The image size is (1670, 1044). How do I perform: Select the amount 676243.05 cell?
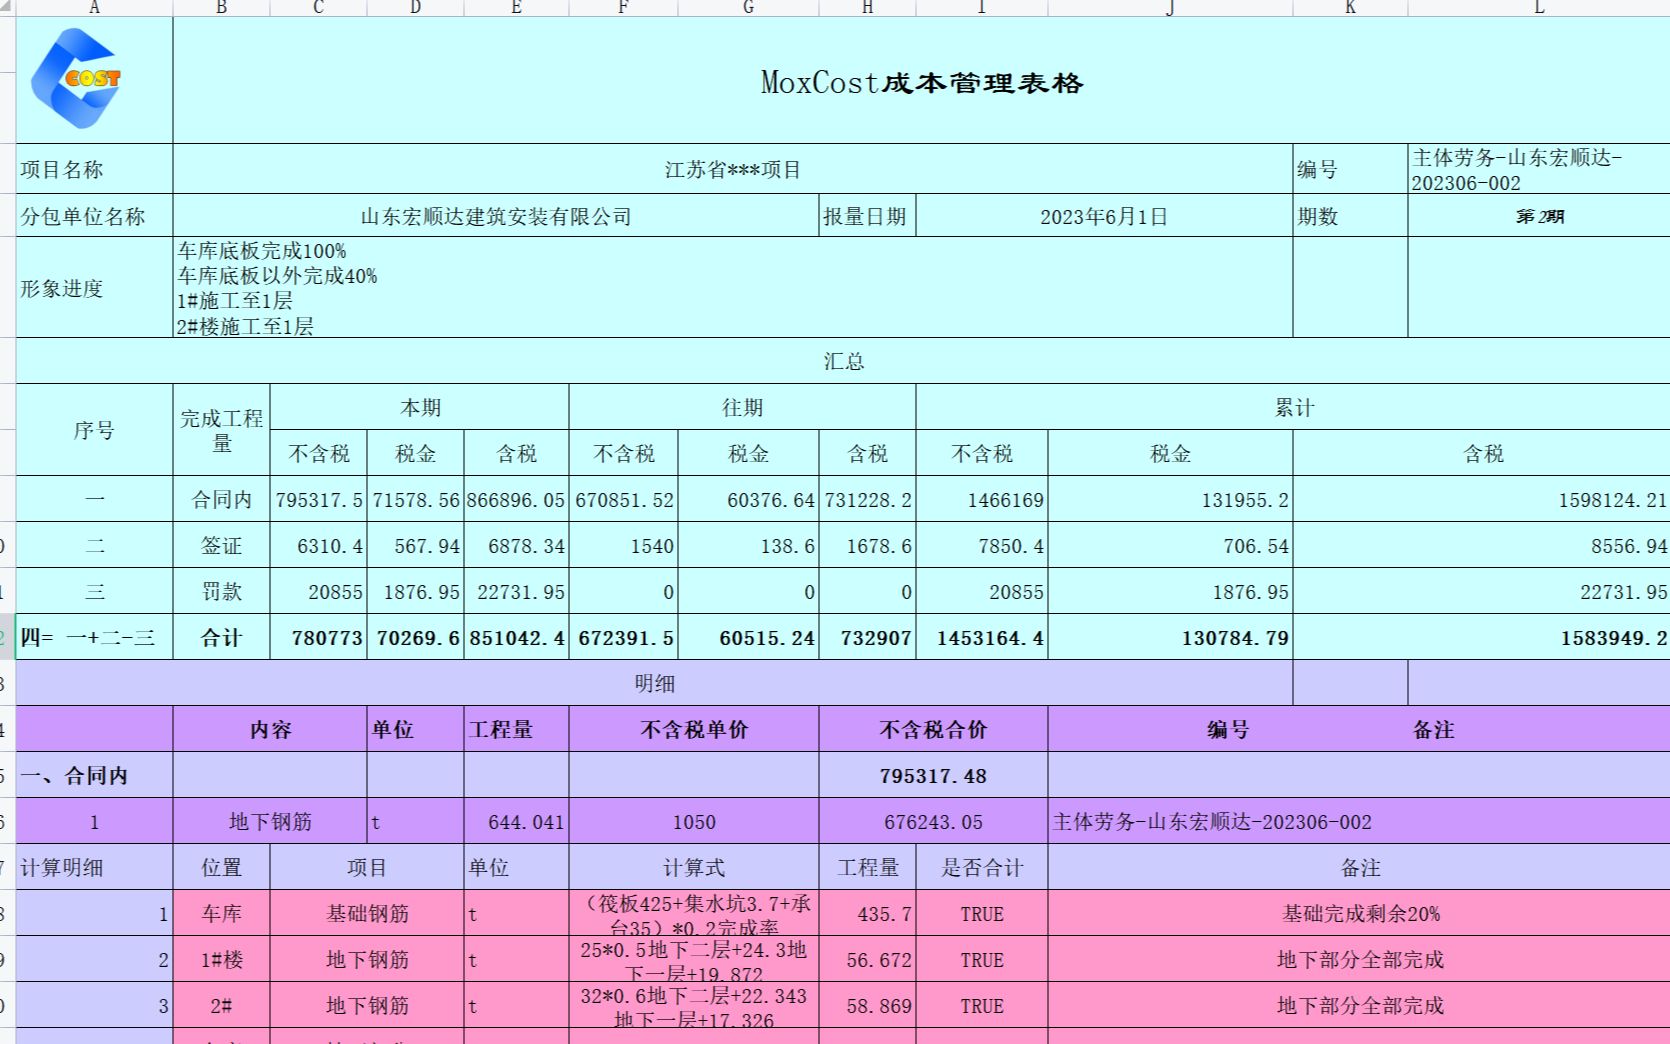pos(933,821)
